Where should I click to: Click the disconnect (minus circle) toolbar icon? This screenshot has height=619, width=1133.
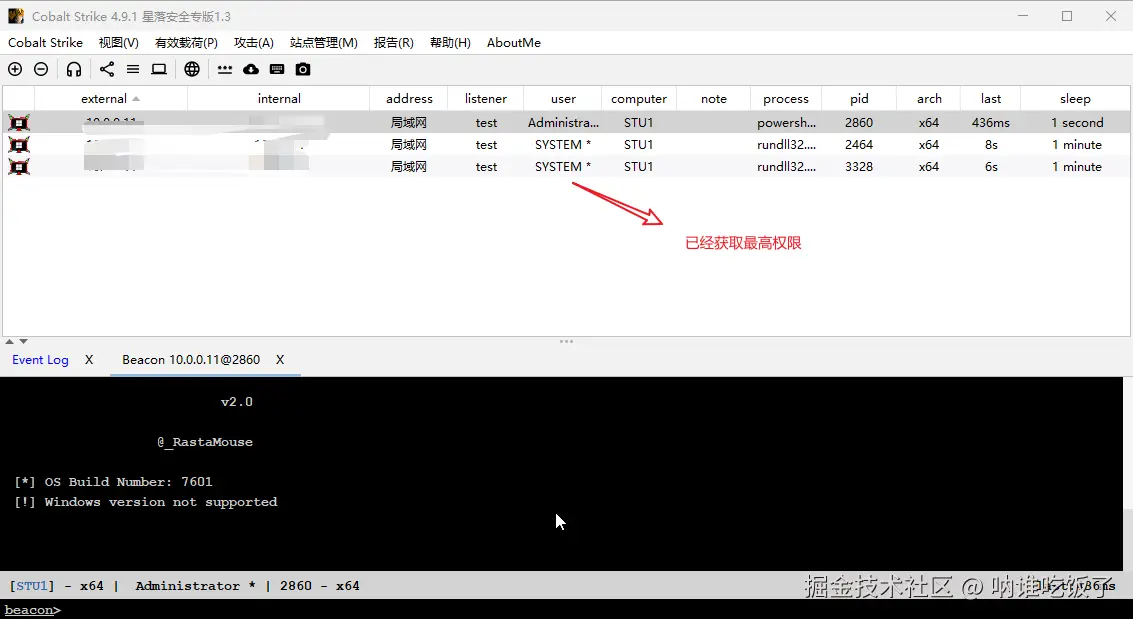coord(41,69)
